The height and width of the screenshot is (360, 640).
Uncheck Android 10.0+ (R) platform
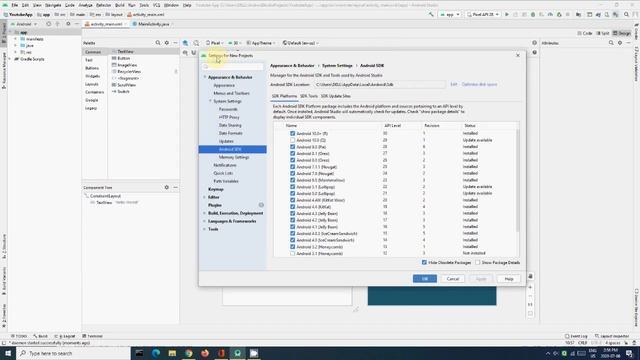(292, 133)
